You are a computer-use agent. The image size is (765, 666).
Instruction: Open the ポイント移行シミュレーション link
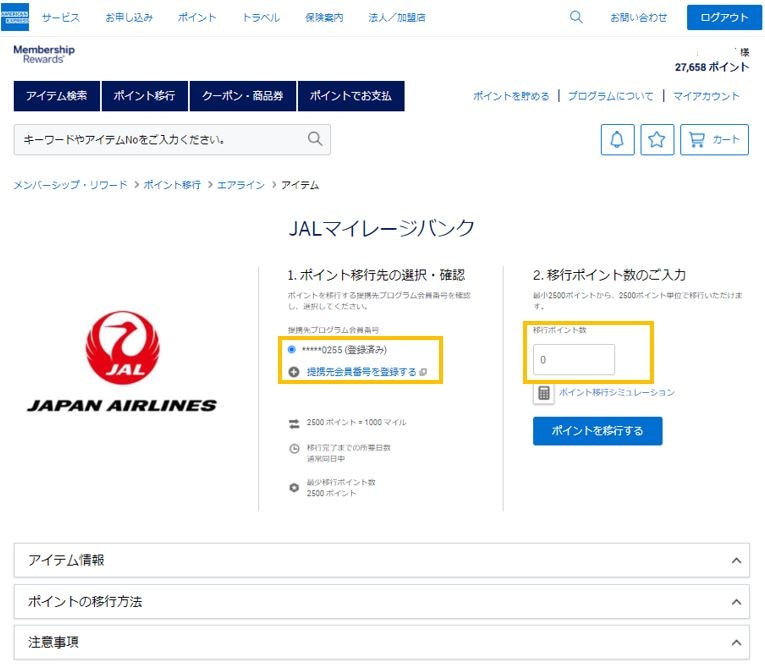tap(616, 393)
